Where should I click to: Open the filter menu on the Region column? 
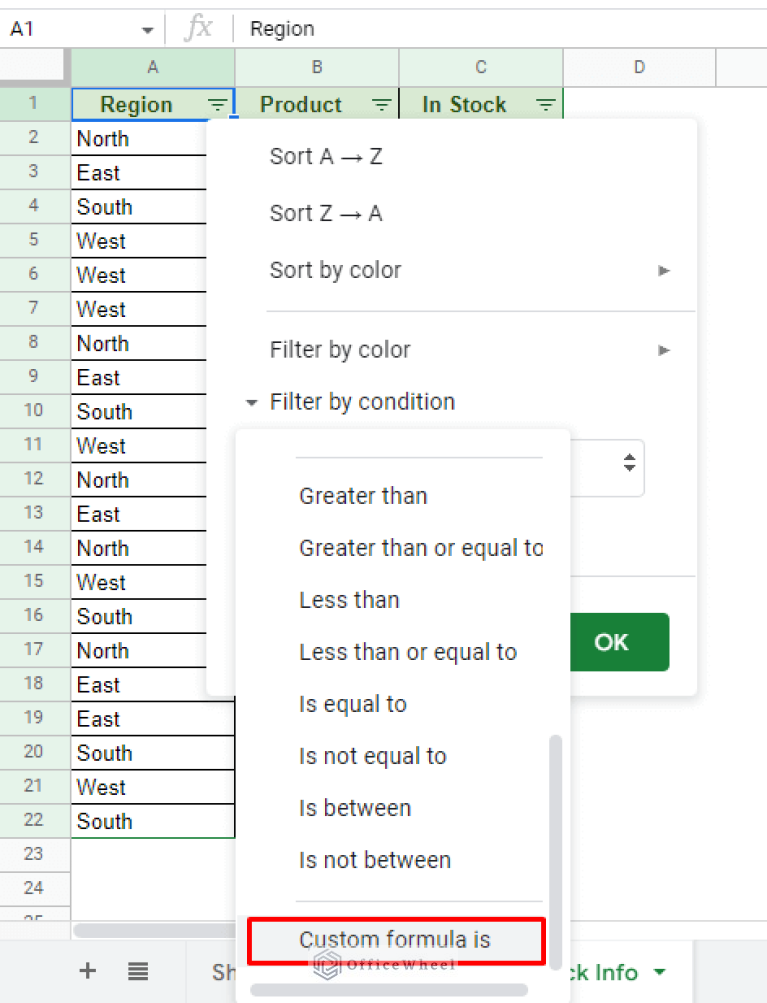[217, 104]
